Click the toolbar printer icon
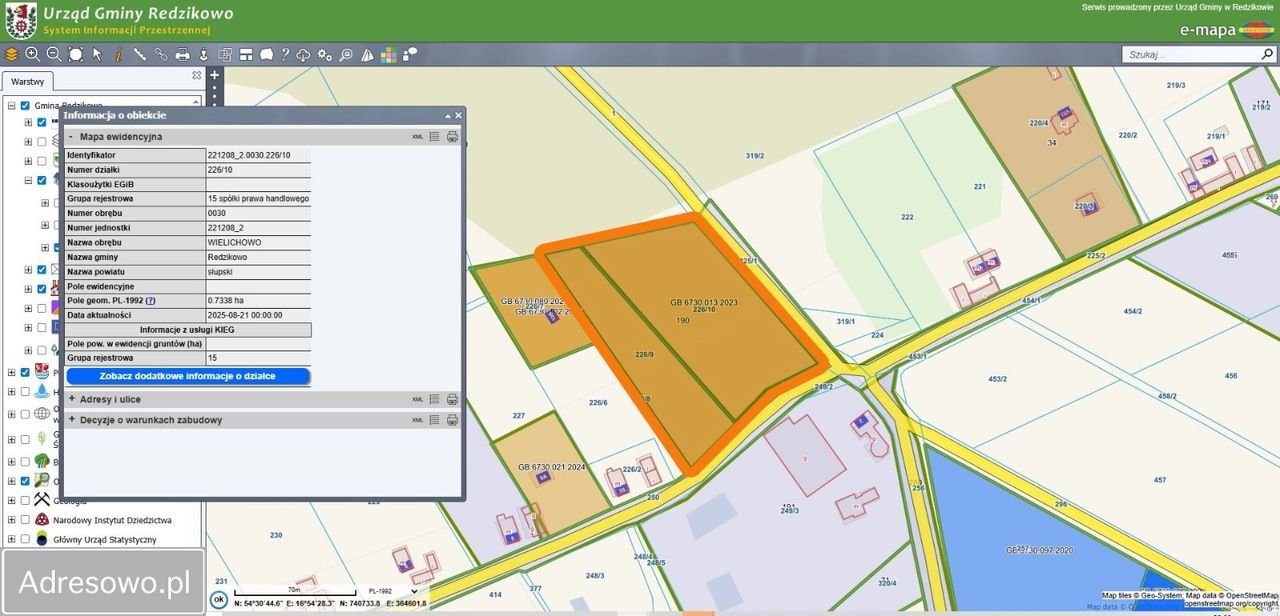The width and height of the screenshot is (1280, 616). tap(182, 54)
